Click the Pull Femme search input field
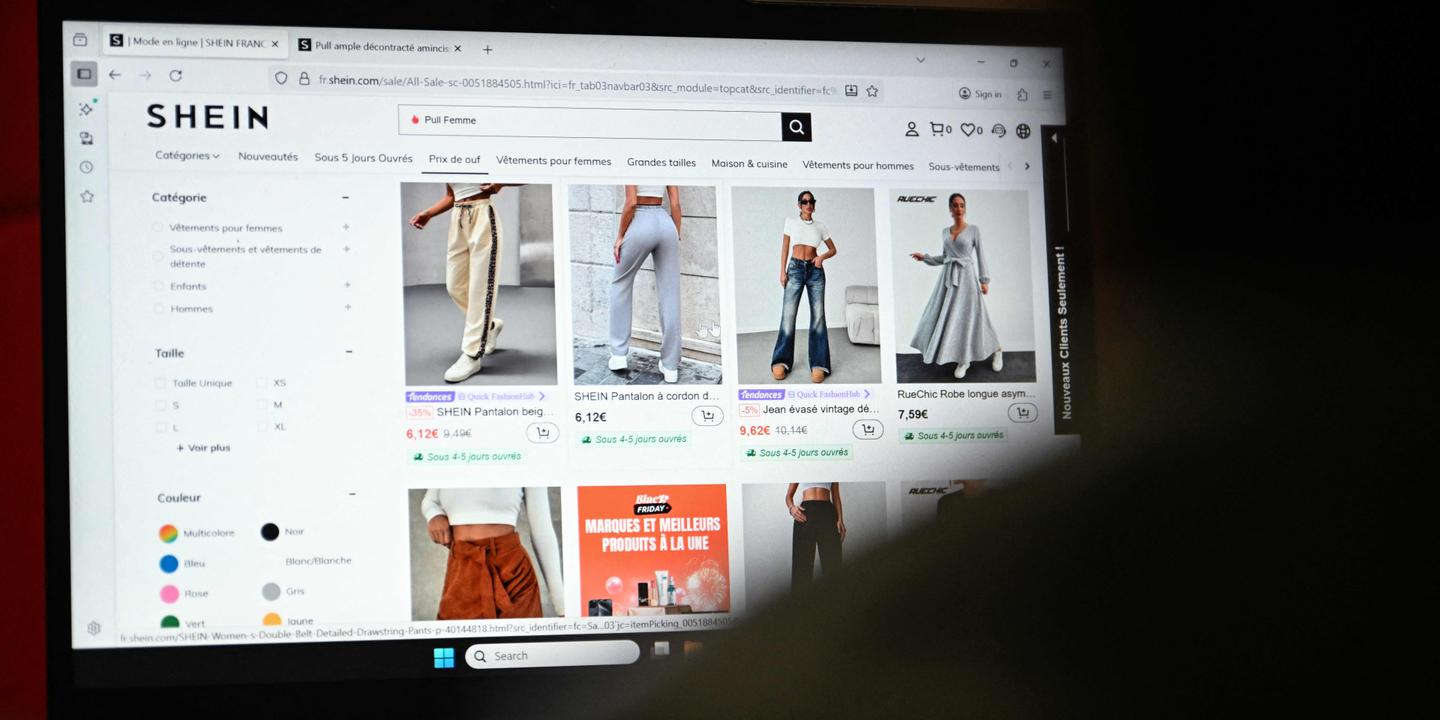Viewport: 1440px width, 720px height. pos(590,122)
